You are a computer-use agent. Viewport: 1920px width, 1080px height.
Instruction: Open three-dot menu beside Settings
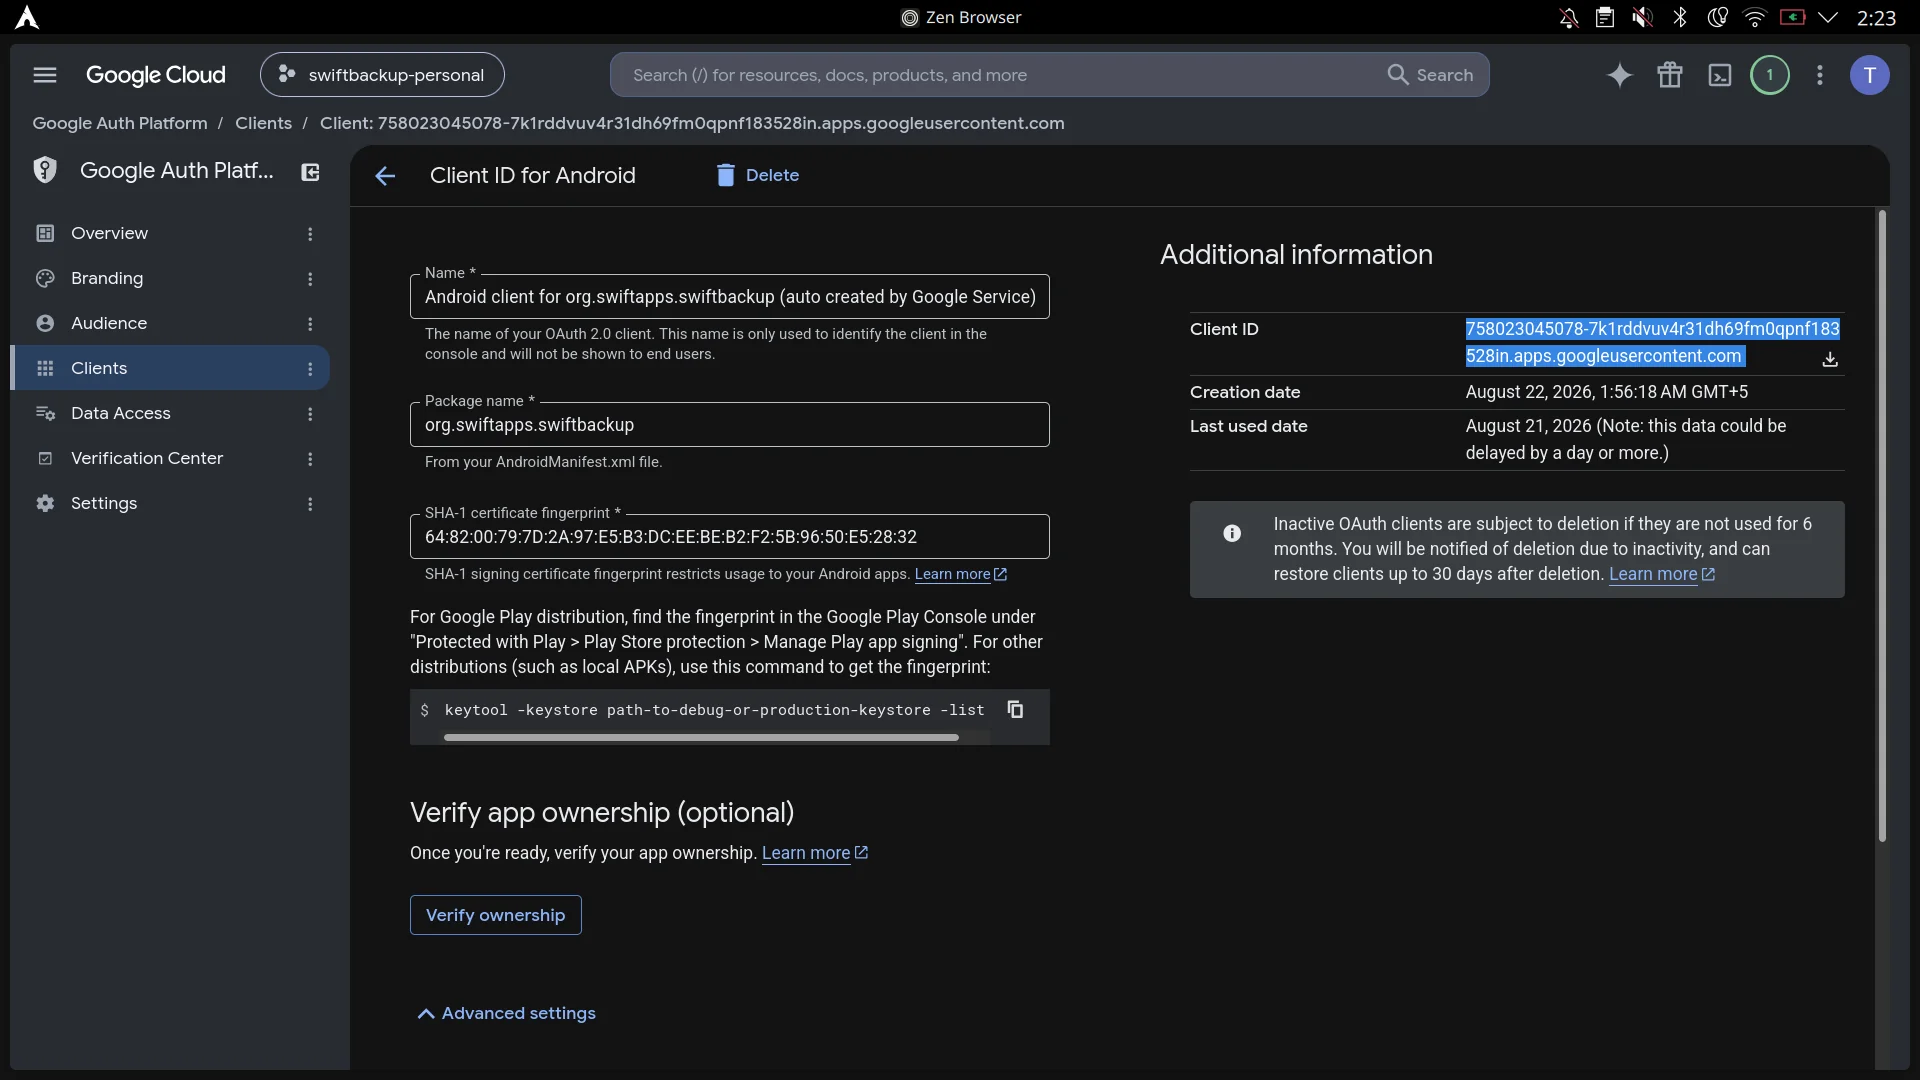coord(310,504)
